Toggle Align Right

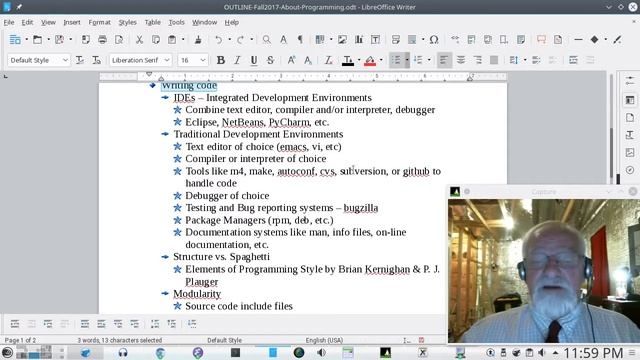click(478, 60)
